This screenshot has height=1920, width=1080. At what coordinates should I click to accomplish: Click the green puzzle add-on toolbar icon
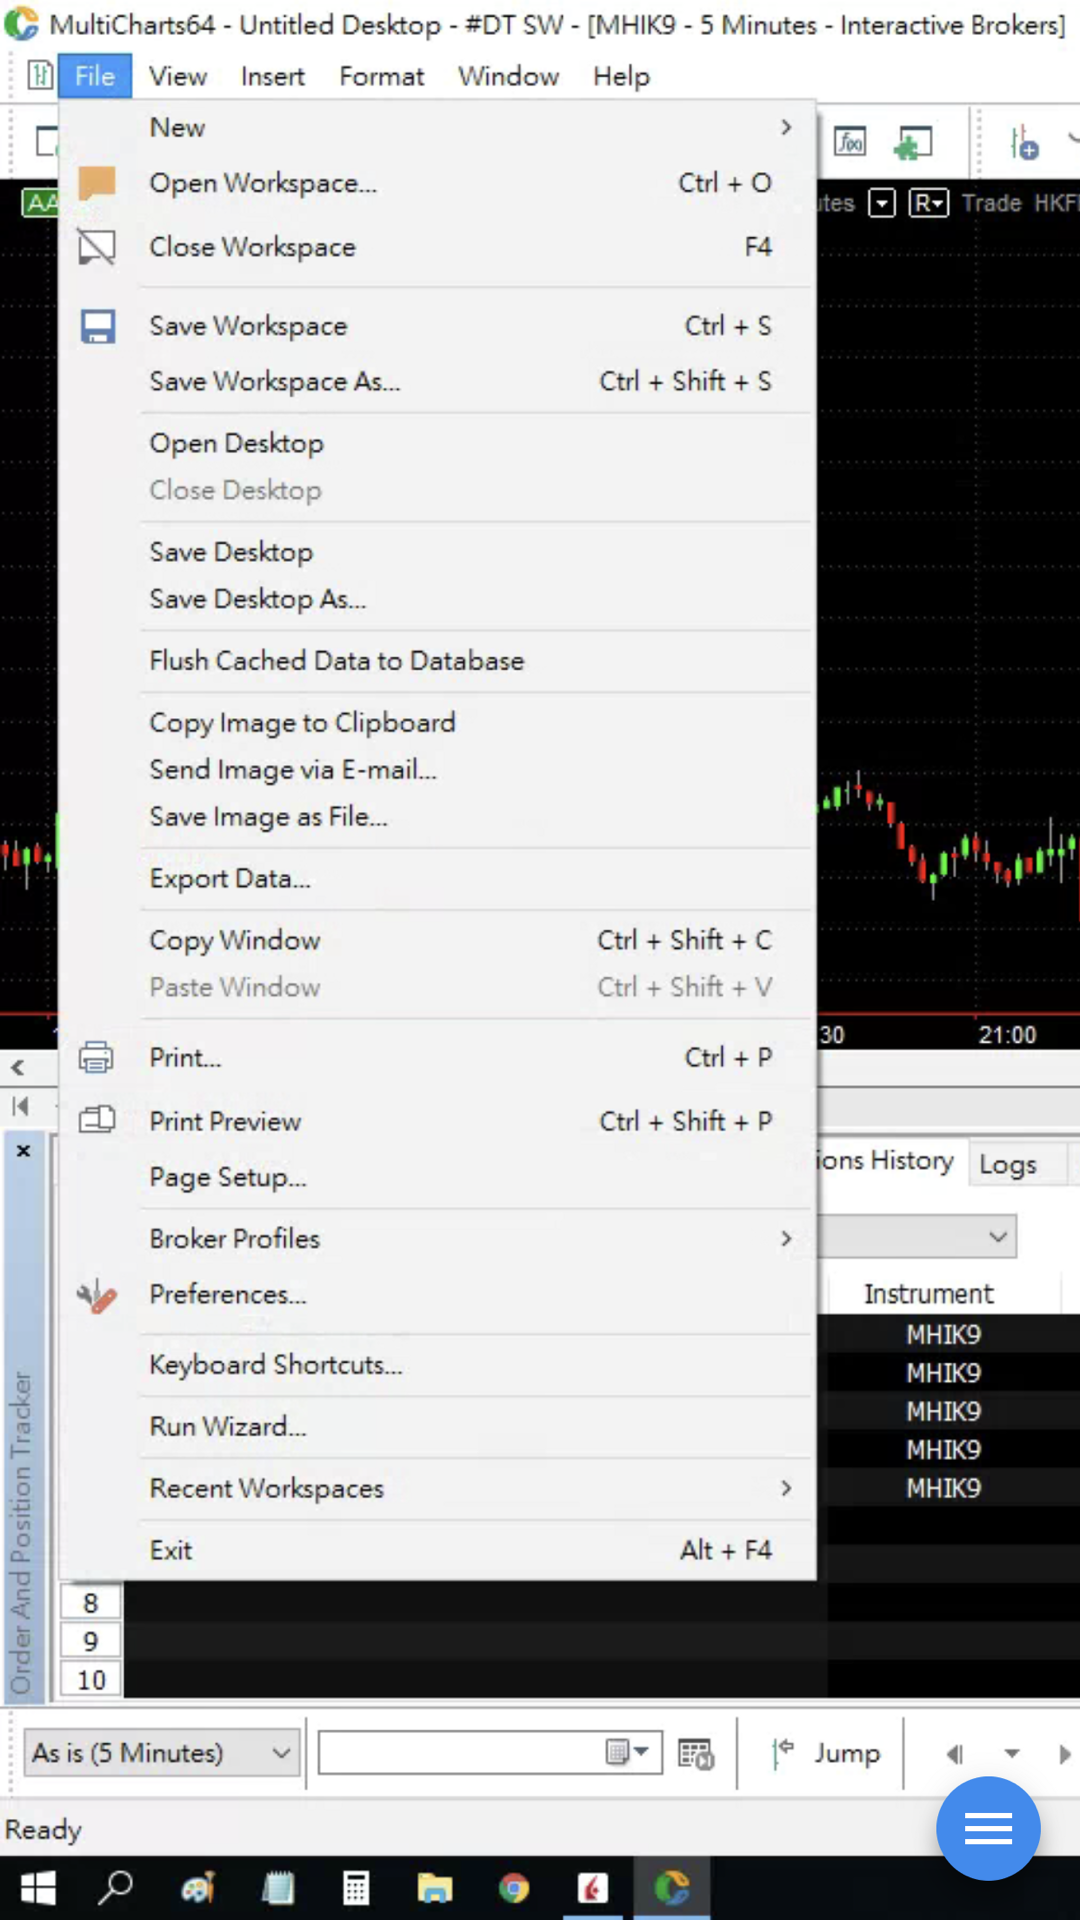[x=912, y=143]
